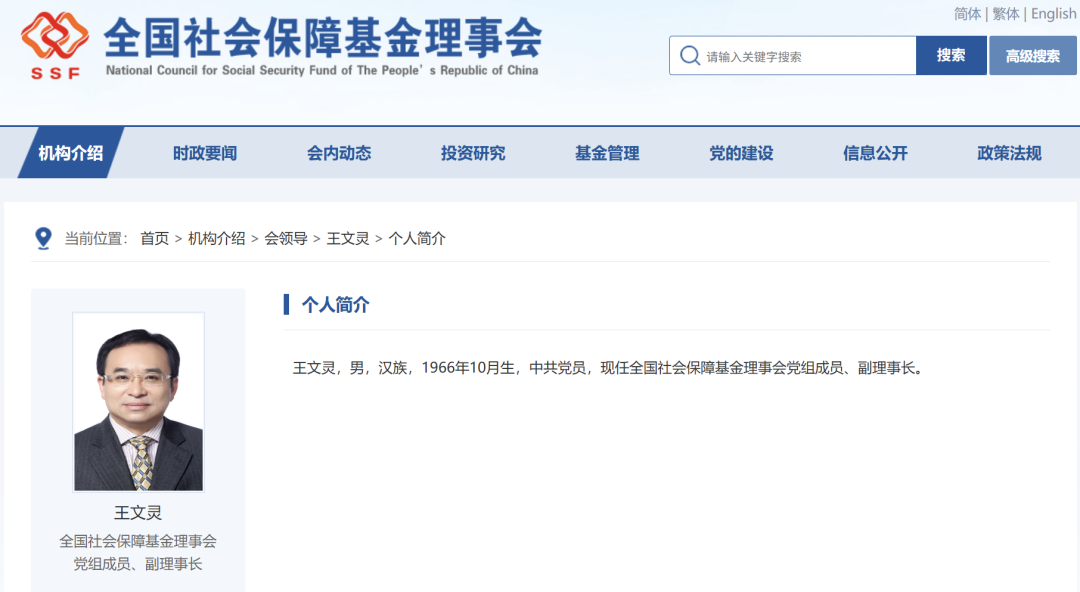Click the location pin icon beside 当前位置
The image size is (1080, 592).
(x=42, y=238)
